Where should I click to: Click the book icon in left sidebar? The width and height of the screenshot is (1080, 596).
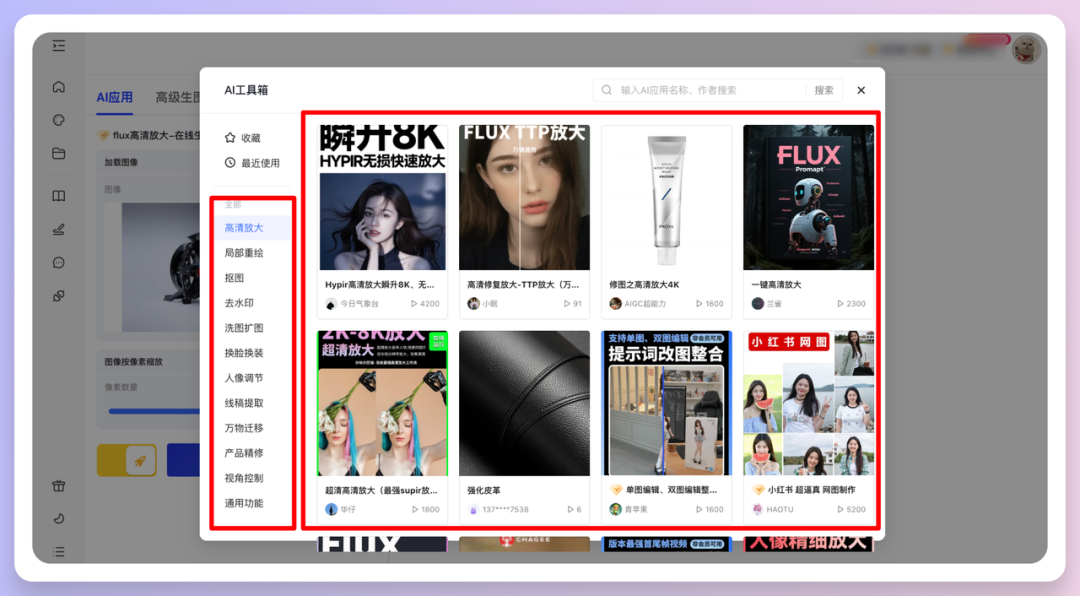pos(59,196)
